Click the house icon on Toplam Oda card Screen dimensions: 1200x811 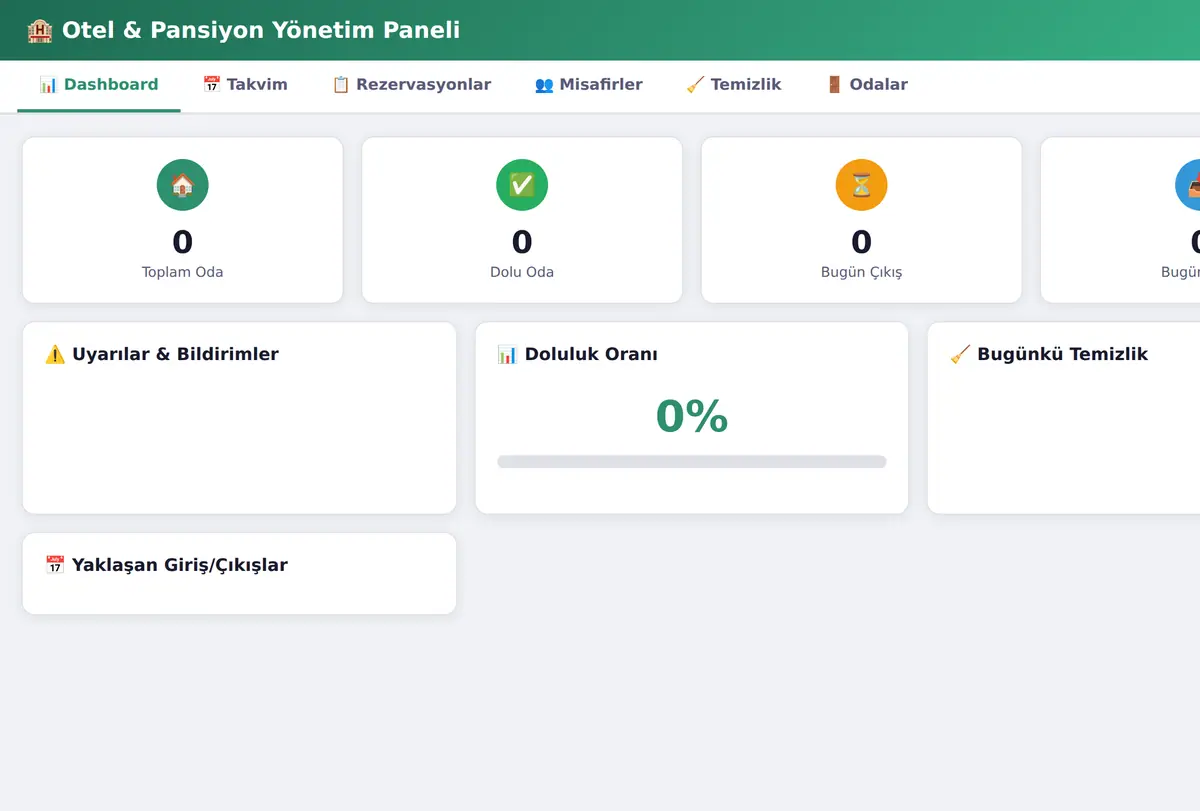pos(182,185)
